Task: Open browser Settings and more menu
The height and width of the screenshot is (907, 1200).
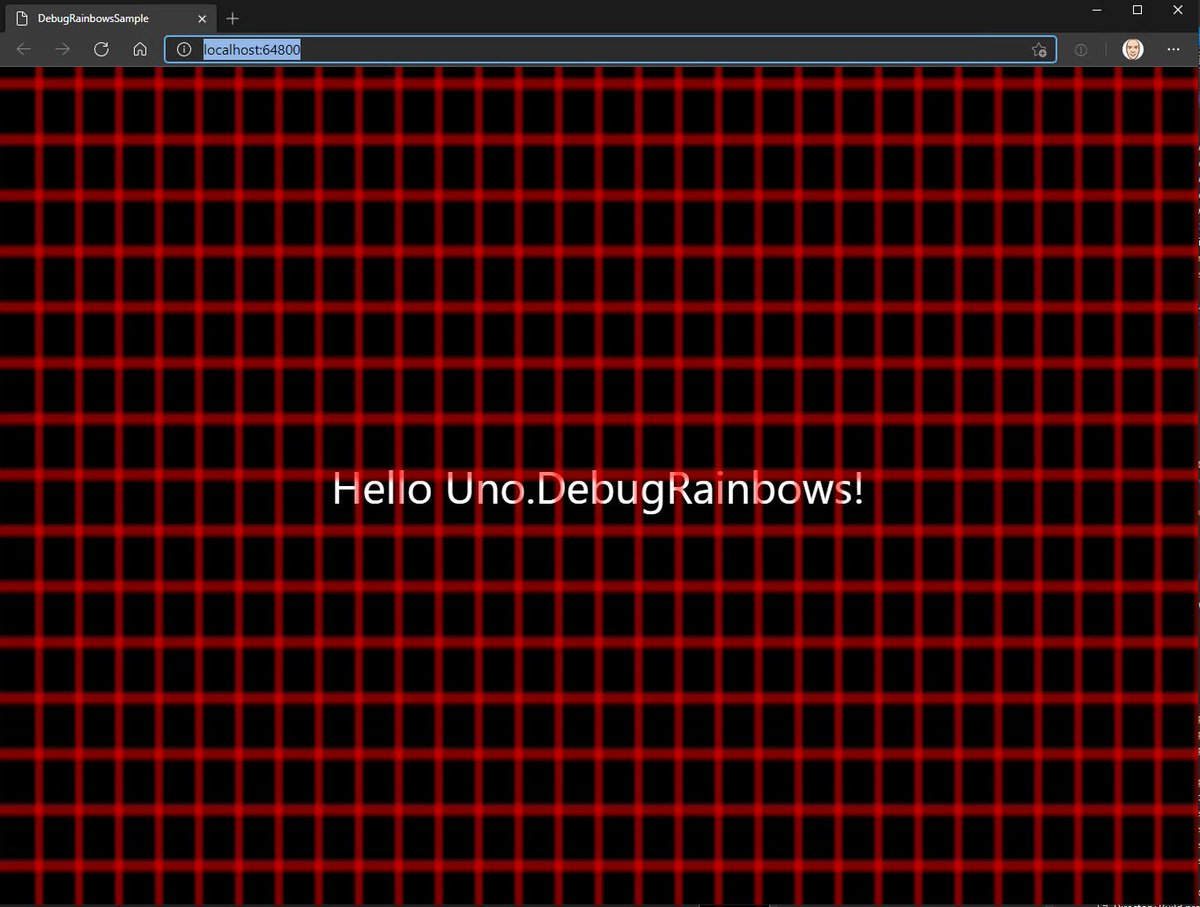Action: [x=1174, y=50]
